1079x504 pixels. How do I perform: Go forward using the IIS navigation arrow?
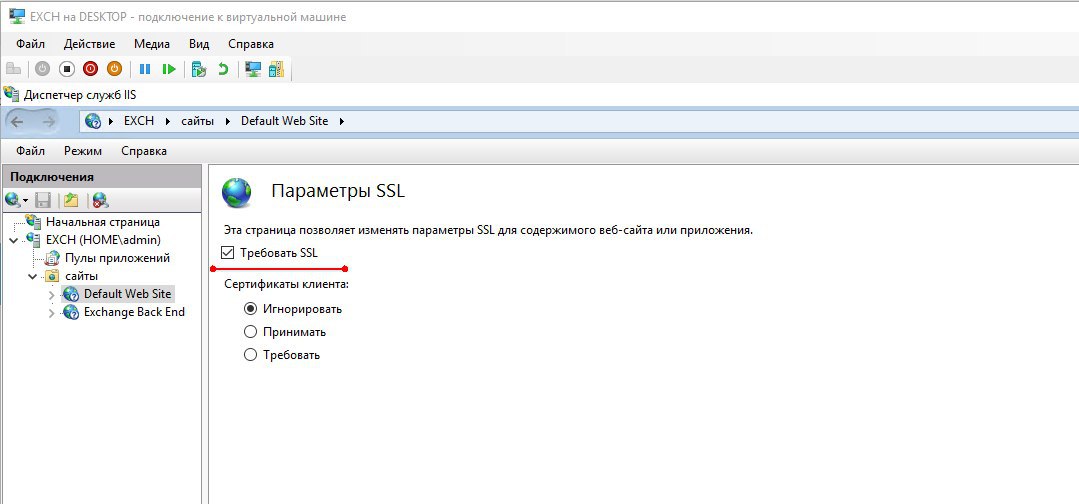[x=48, y=122]
